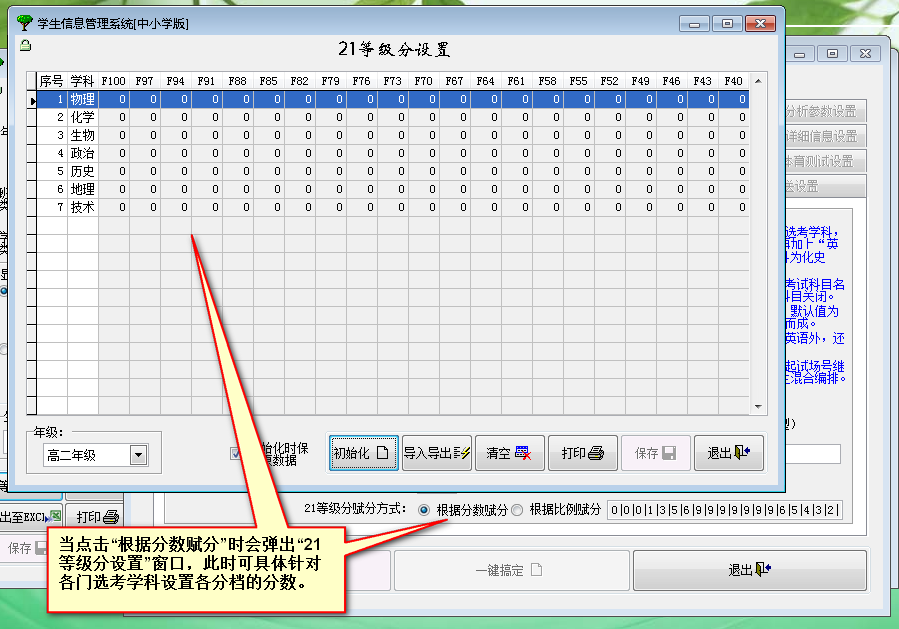Click the small lock icon at top-left
The height and width of the screenshot is (629, 899).
[26, 46]
